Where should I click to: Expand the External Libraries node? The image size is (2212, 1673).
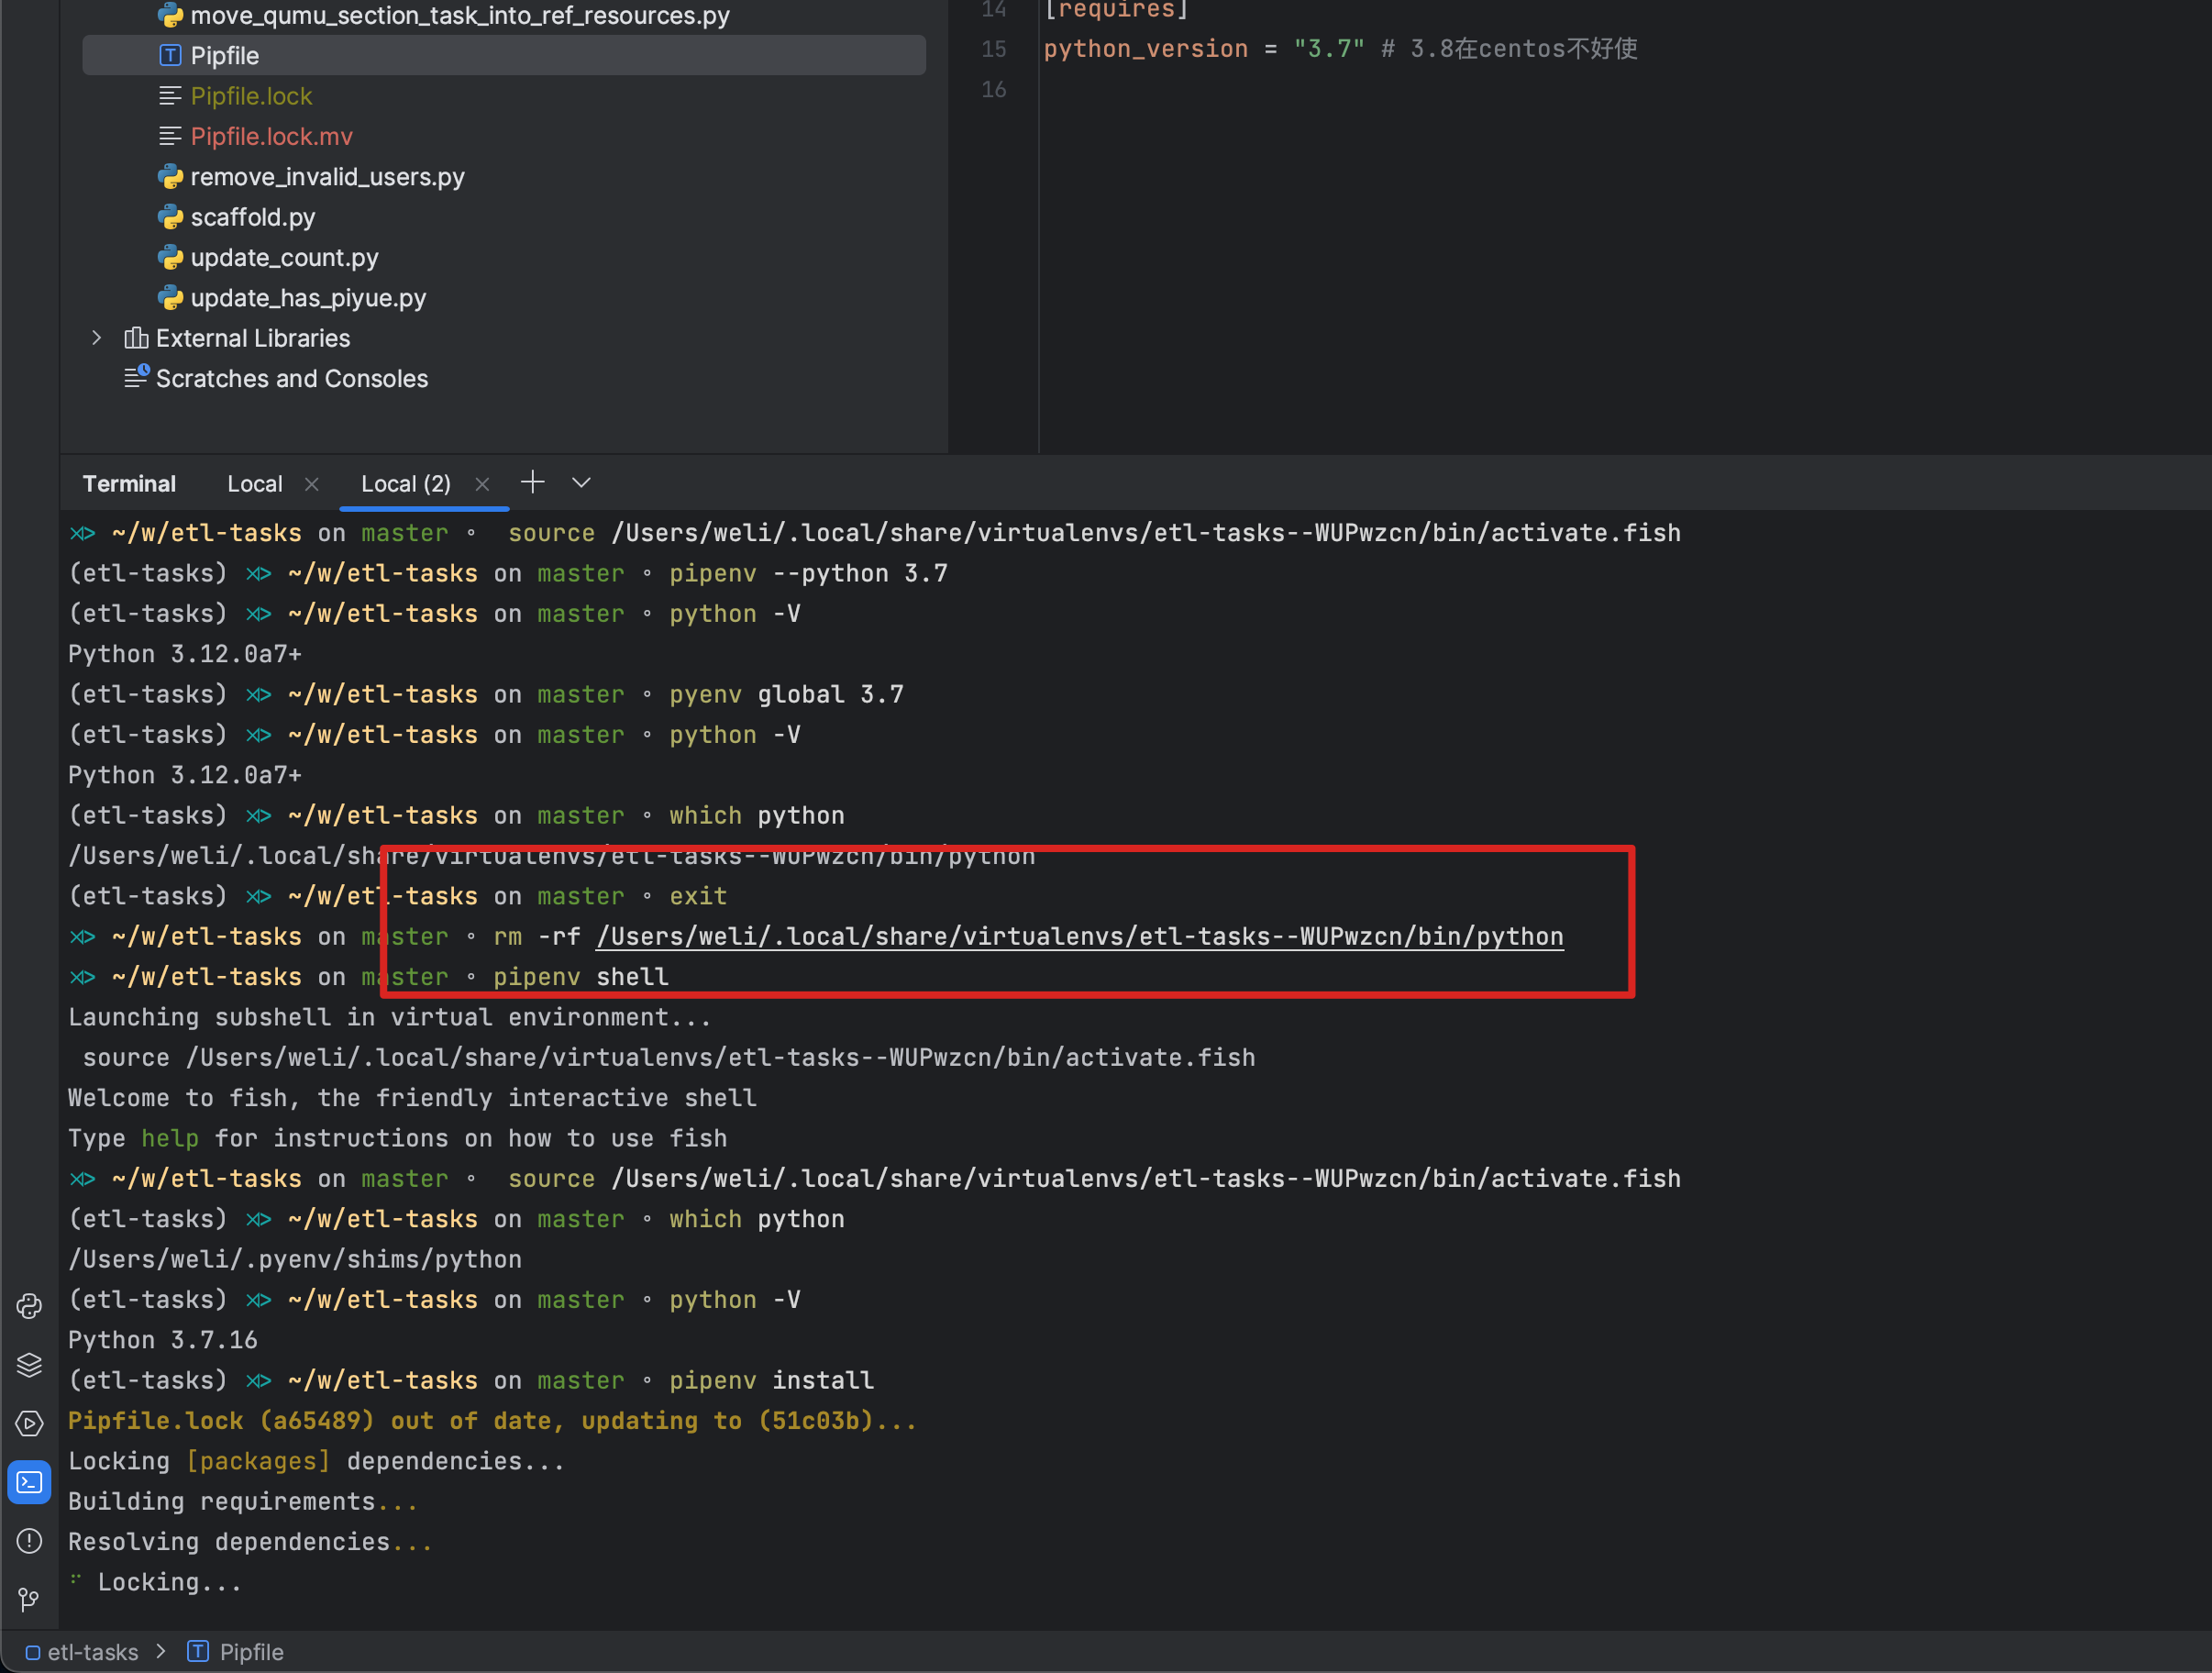point(96,338)
